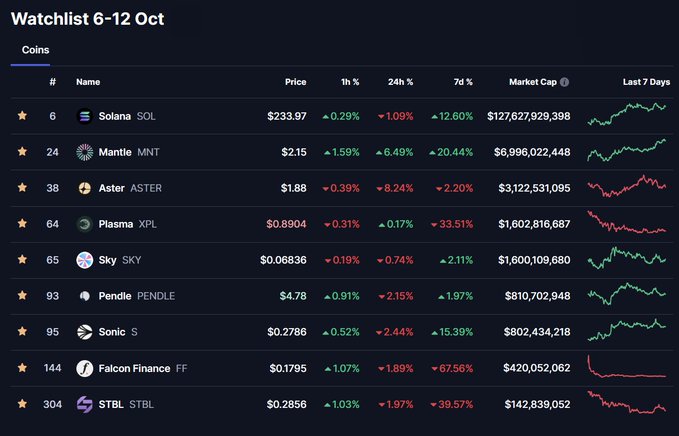The image size is (679, 436).
Task: Unstar Solana from the watchlist
Action: click(x=22, y=116)
